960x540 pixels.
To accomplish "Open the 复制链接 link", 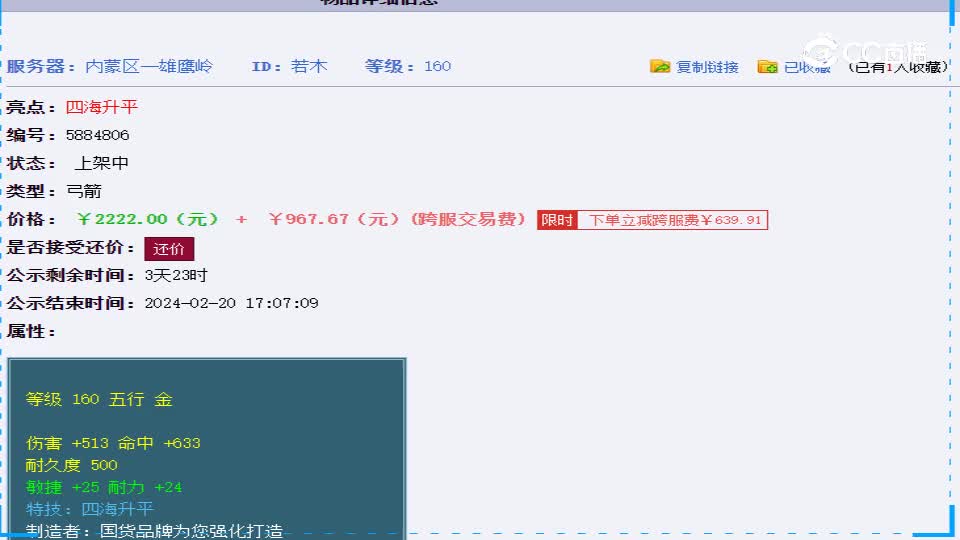I will tap(707, 67).
